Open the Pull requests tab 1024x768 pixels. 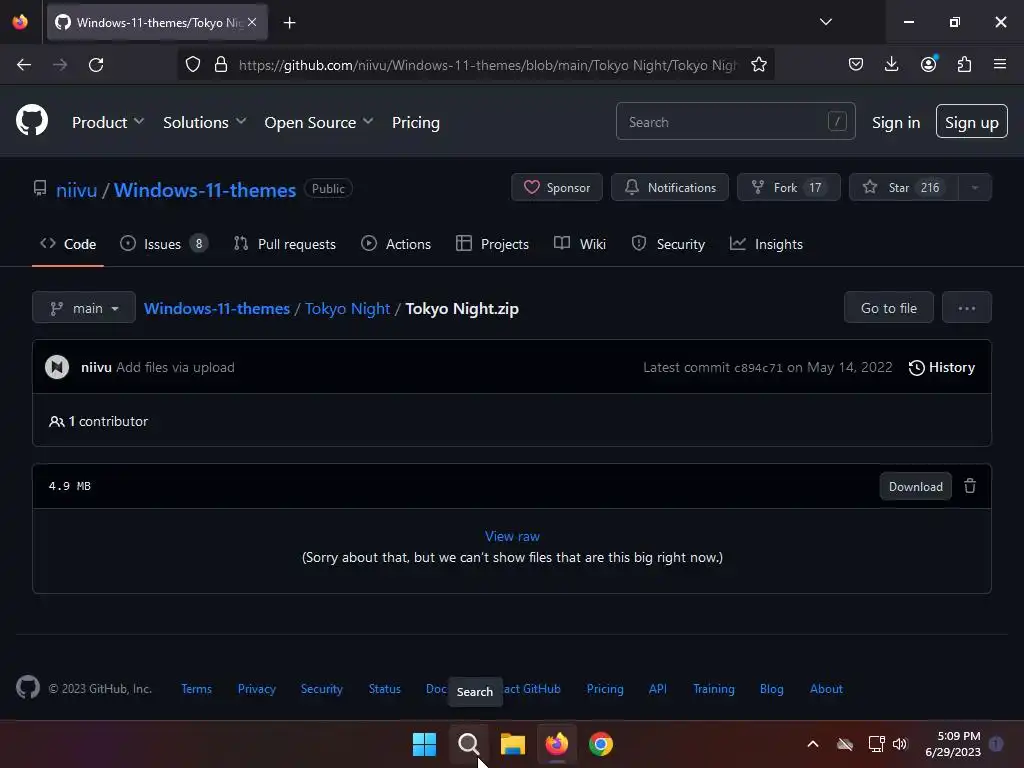coord(285,244)
